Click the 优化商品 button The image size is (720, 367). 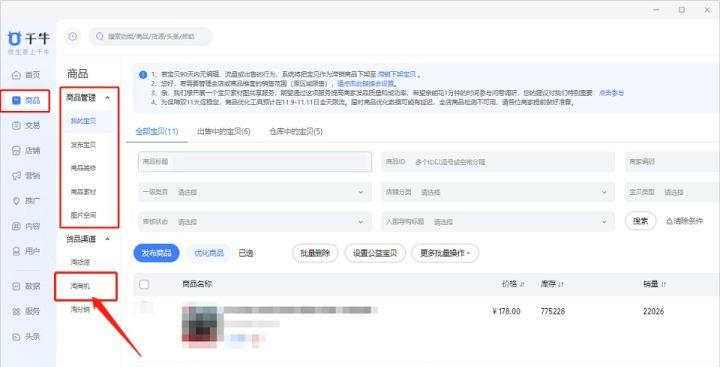[x=209, y=253]
